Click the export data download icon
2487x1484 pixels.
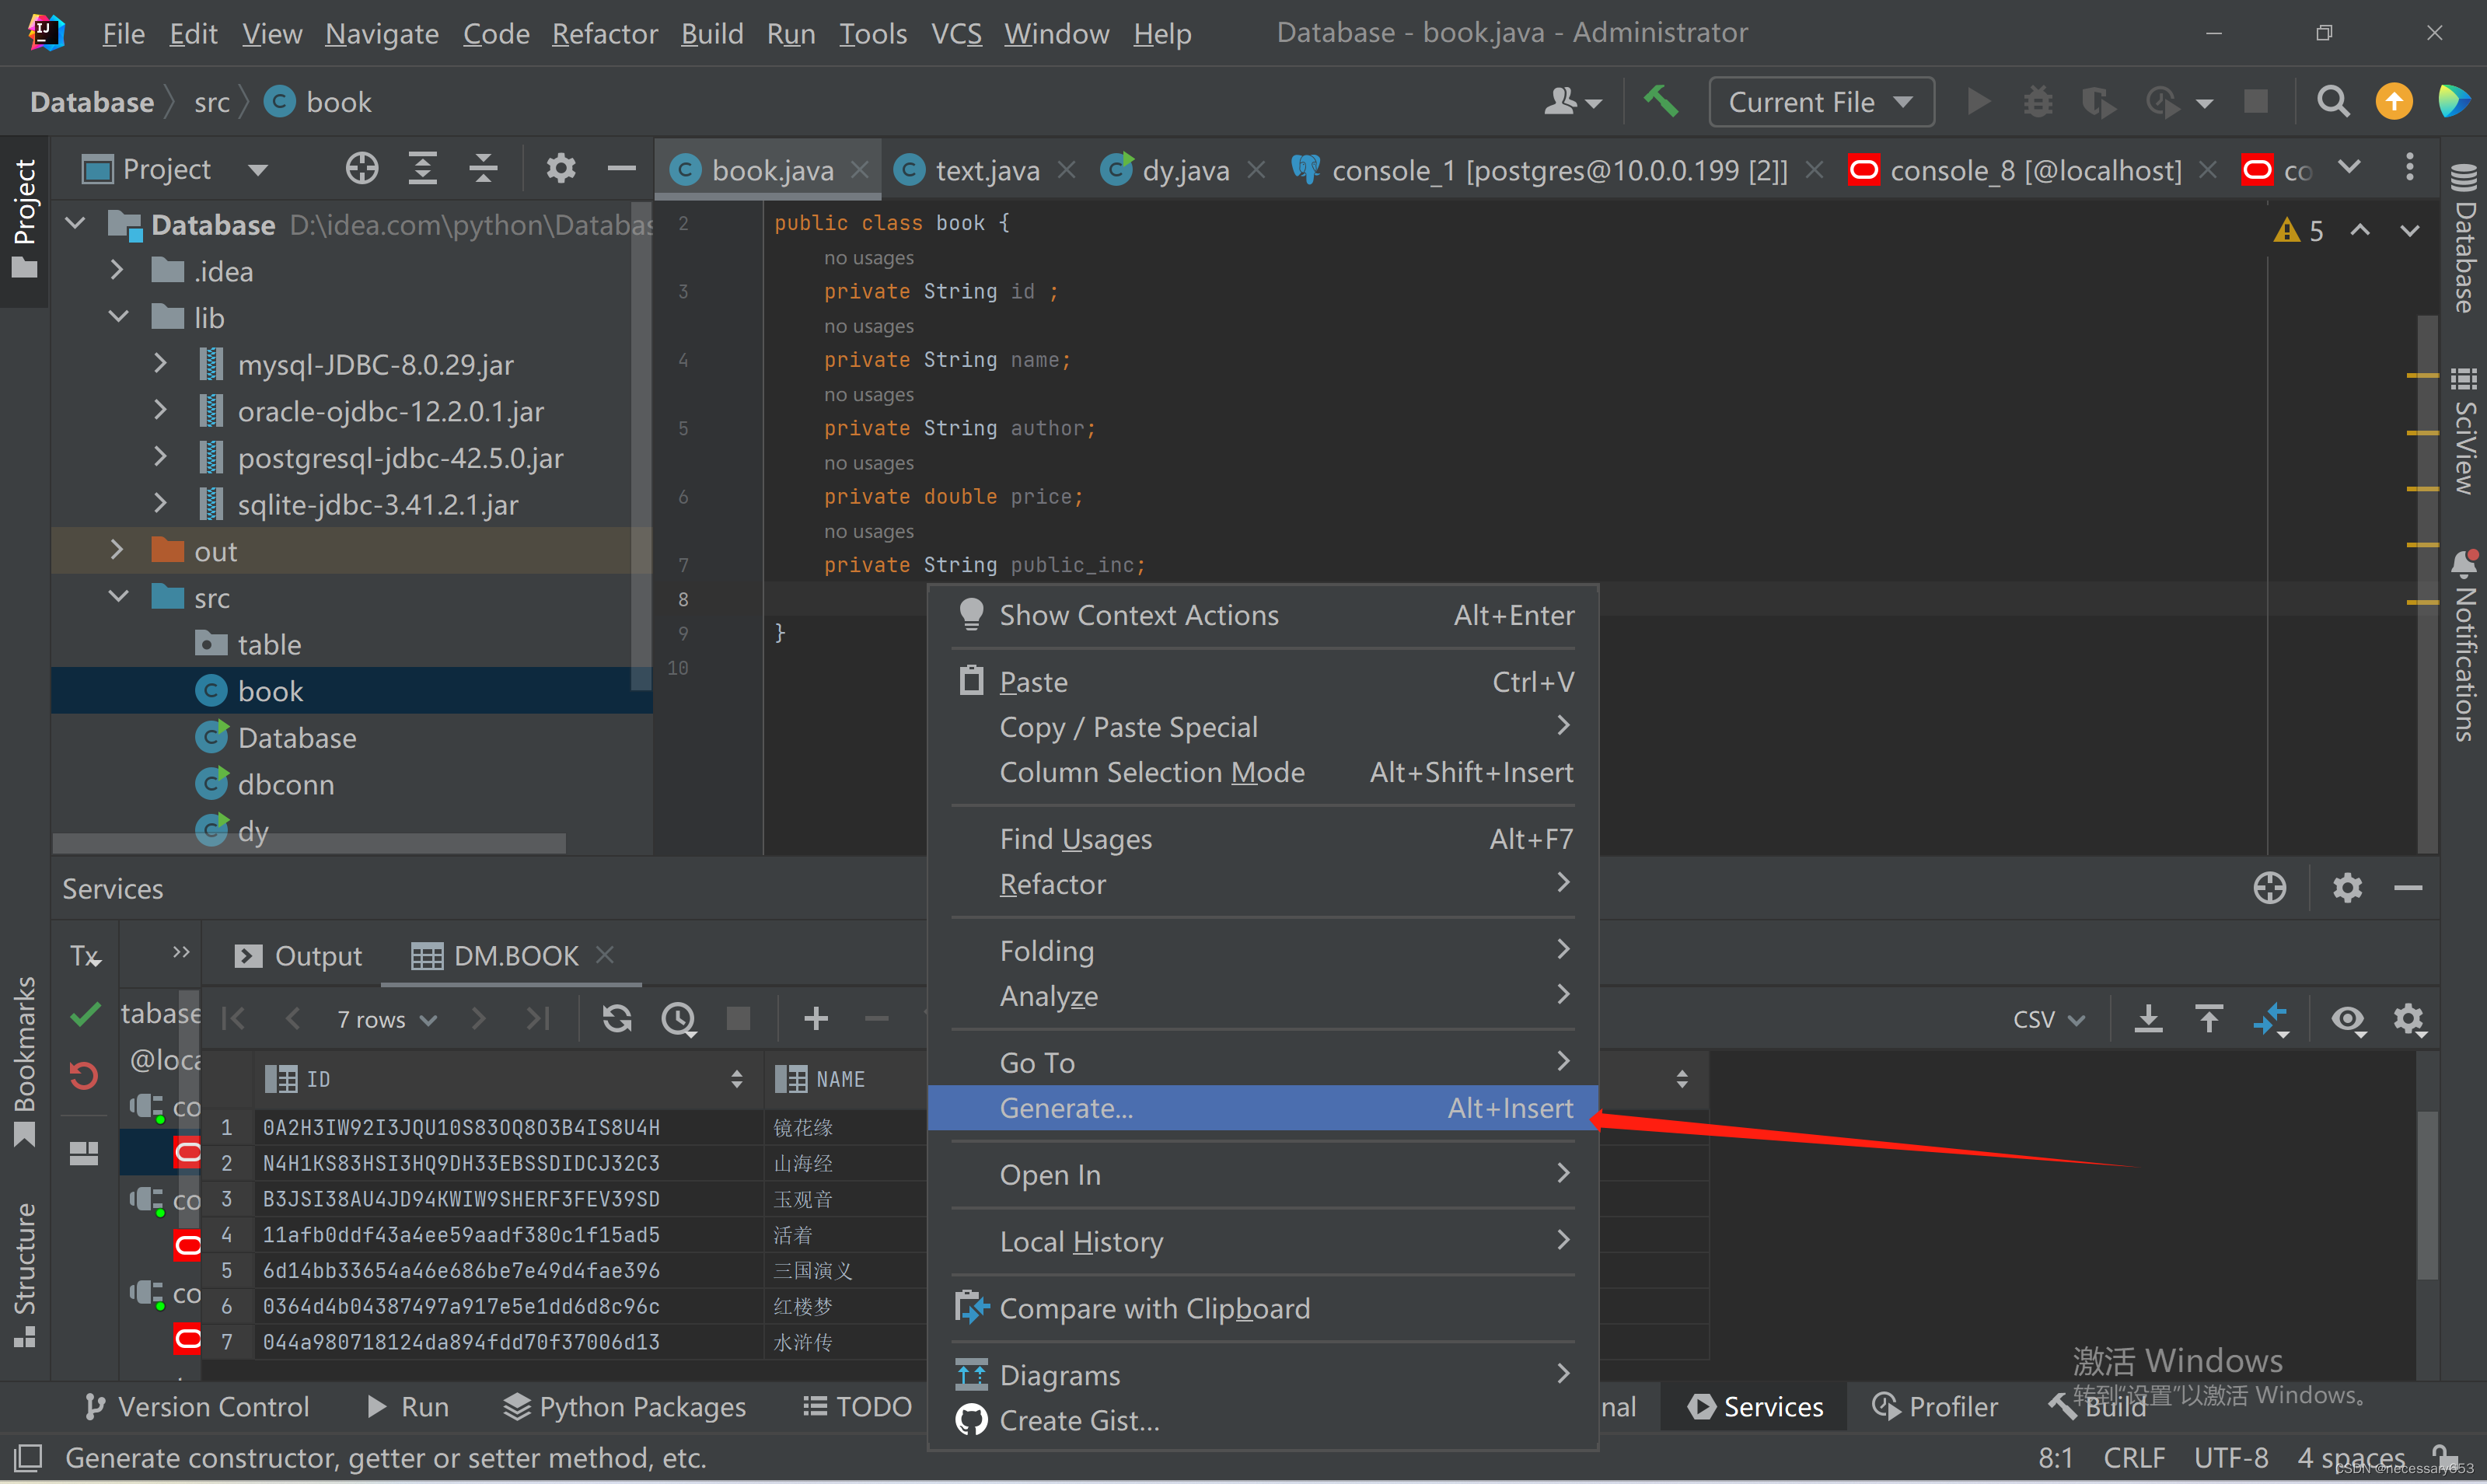click(x=2148, y=1018)
